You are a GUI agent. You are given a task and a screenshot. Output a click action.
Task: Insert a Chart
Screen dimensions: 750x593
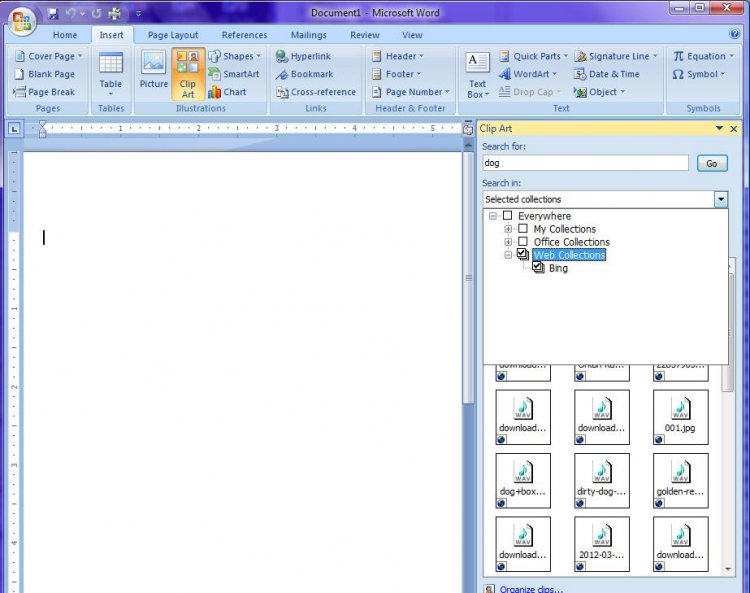click(227, 92)
